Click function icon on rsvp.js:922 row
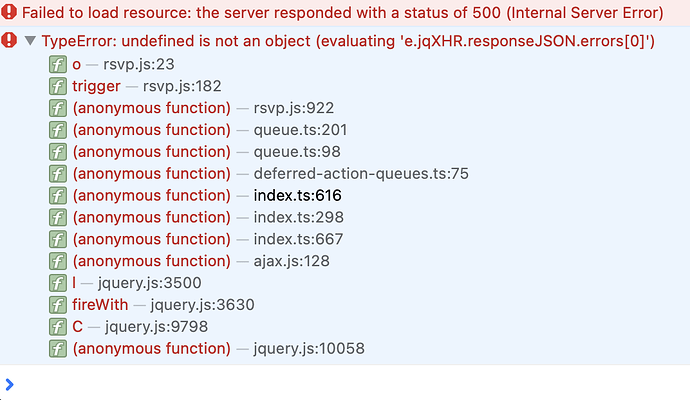Viewport: 690px width, 400px height. (58, 108)
